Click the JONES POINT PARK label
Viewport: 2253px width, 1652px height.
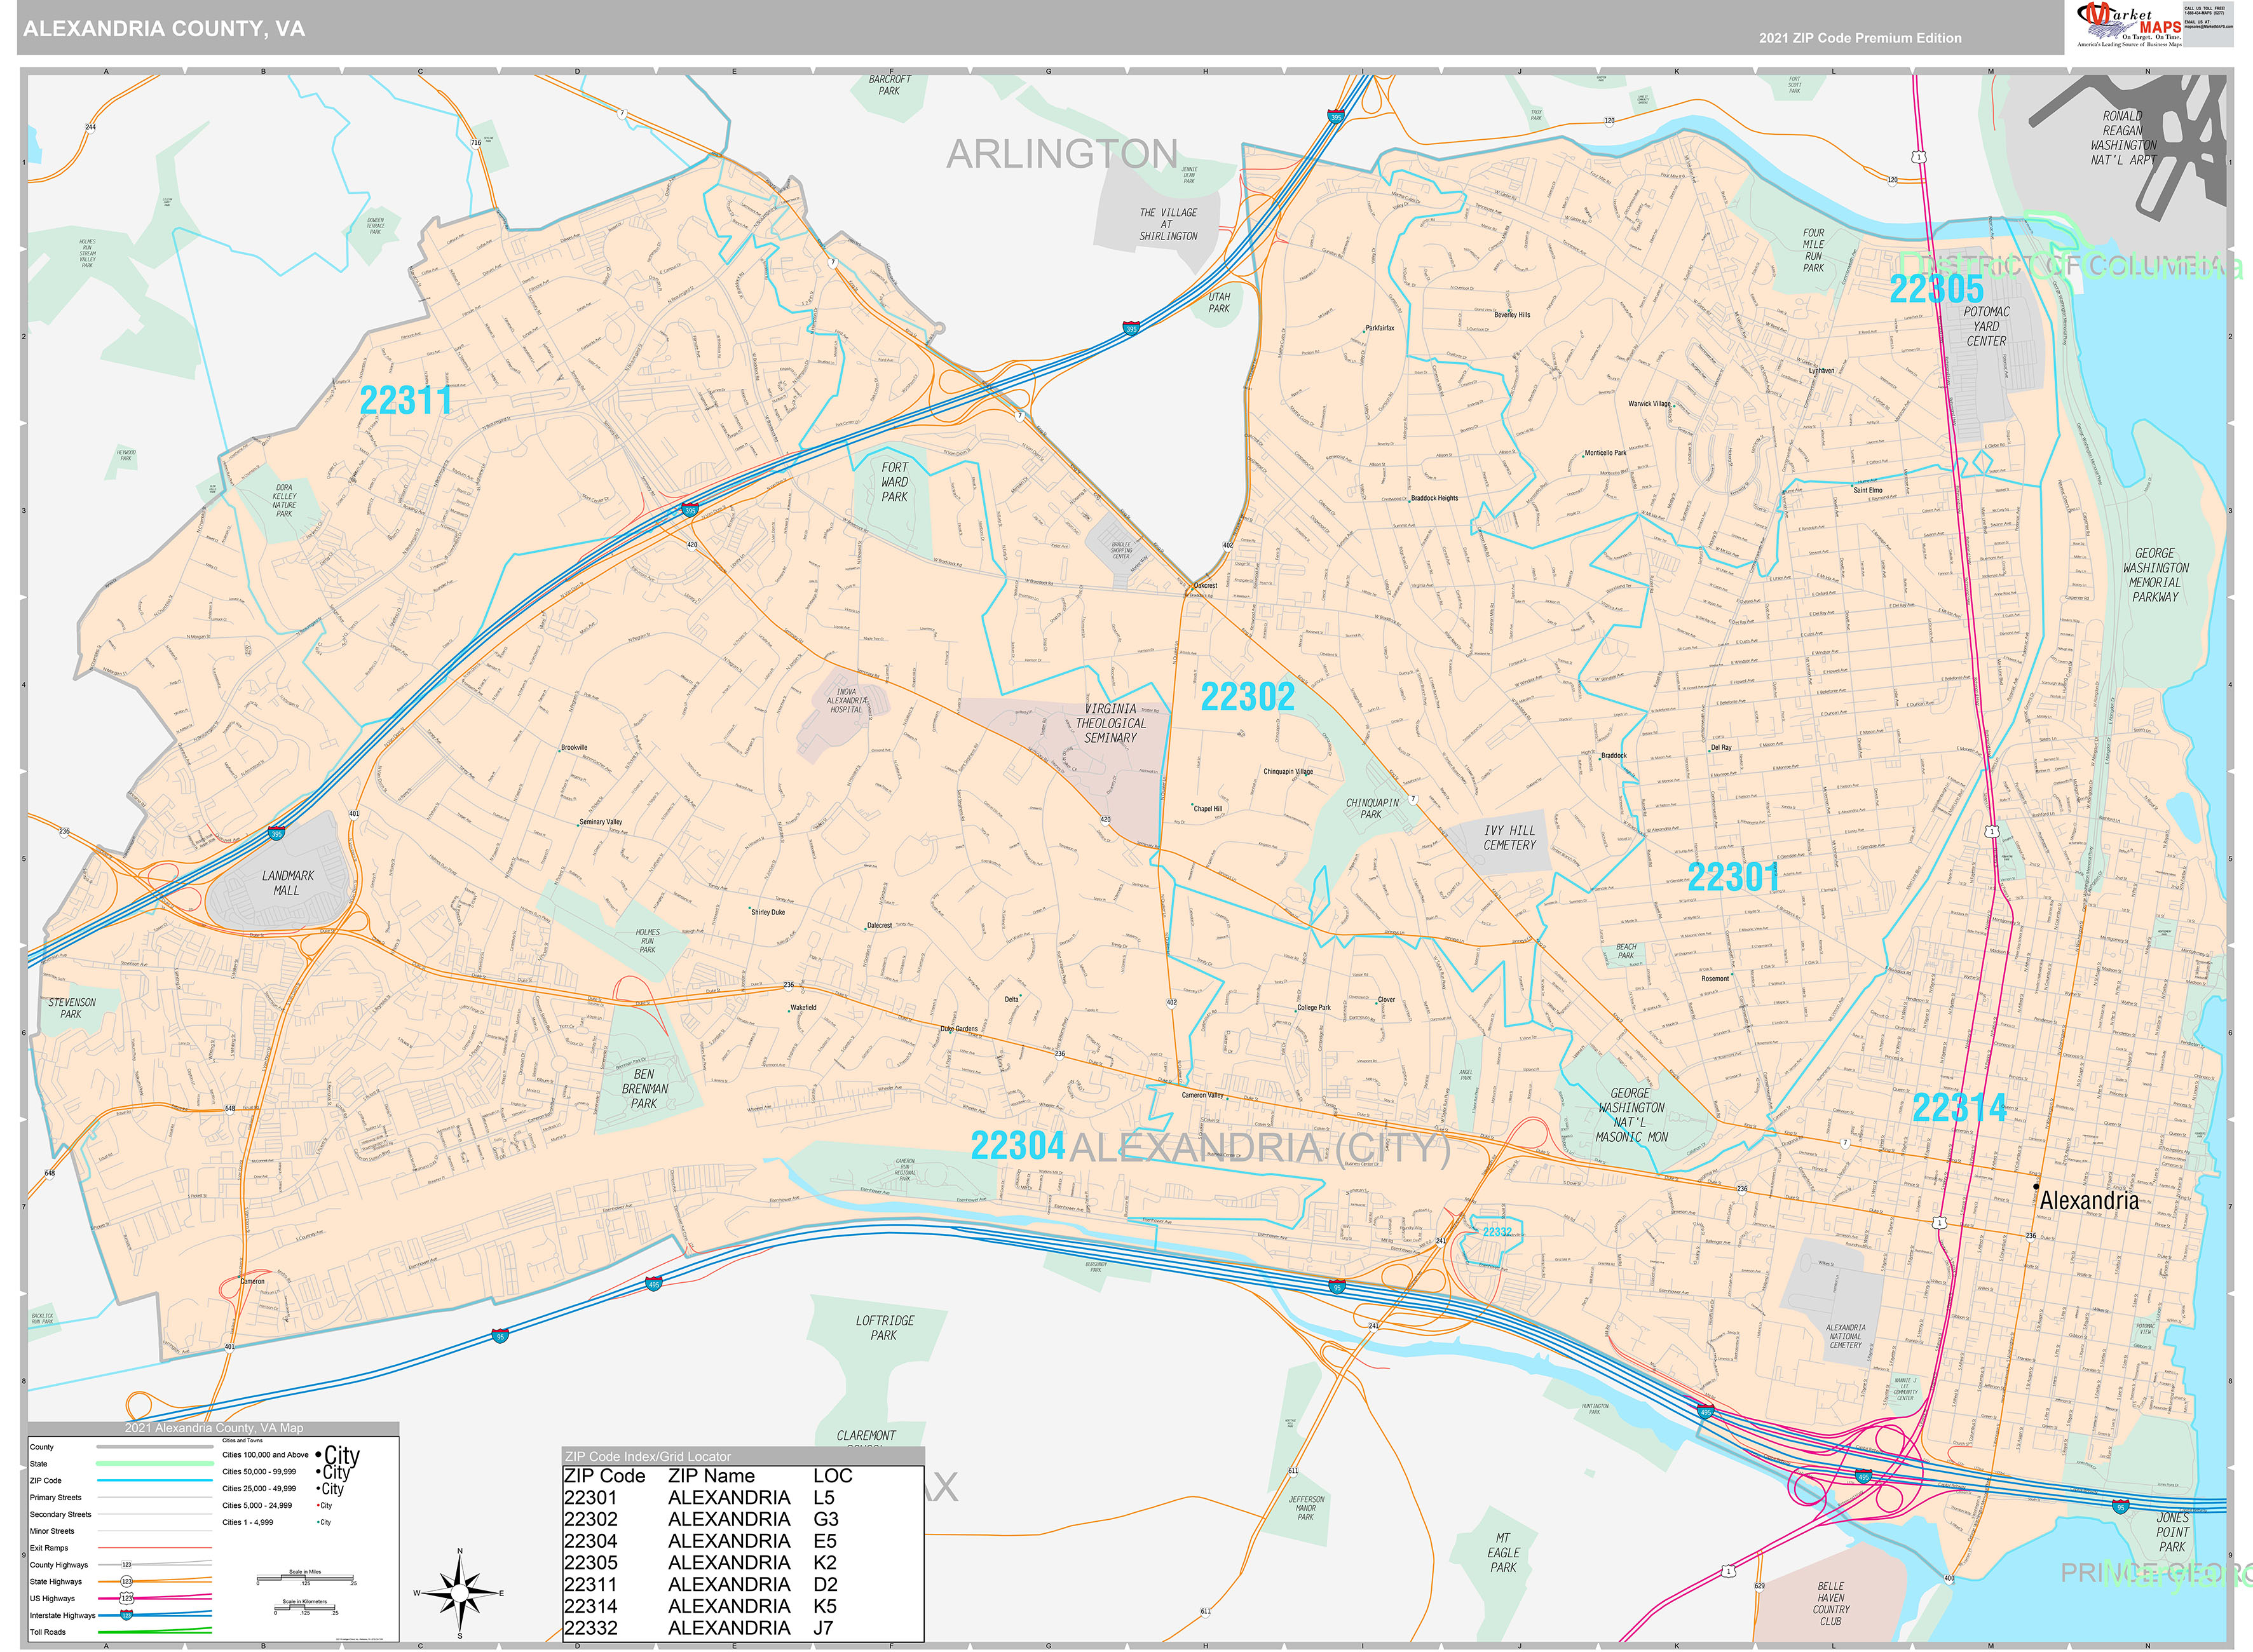(x=2172, y=1532)
